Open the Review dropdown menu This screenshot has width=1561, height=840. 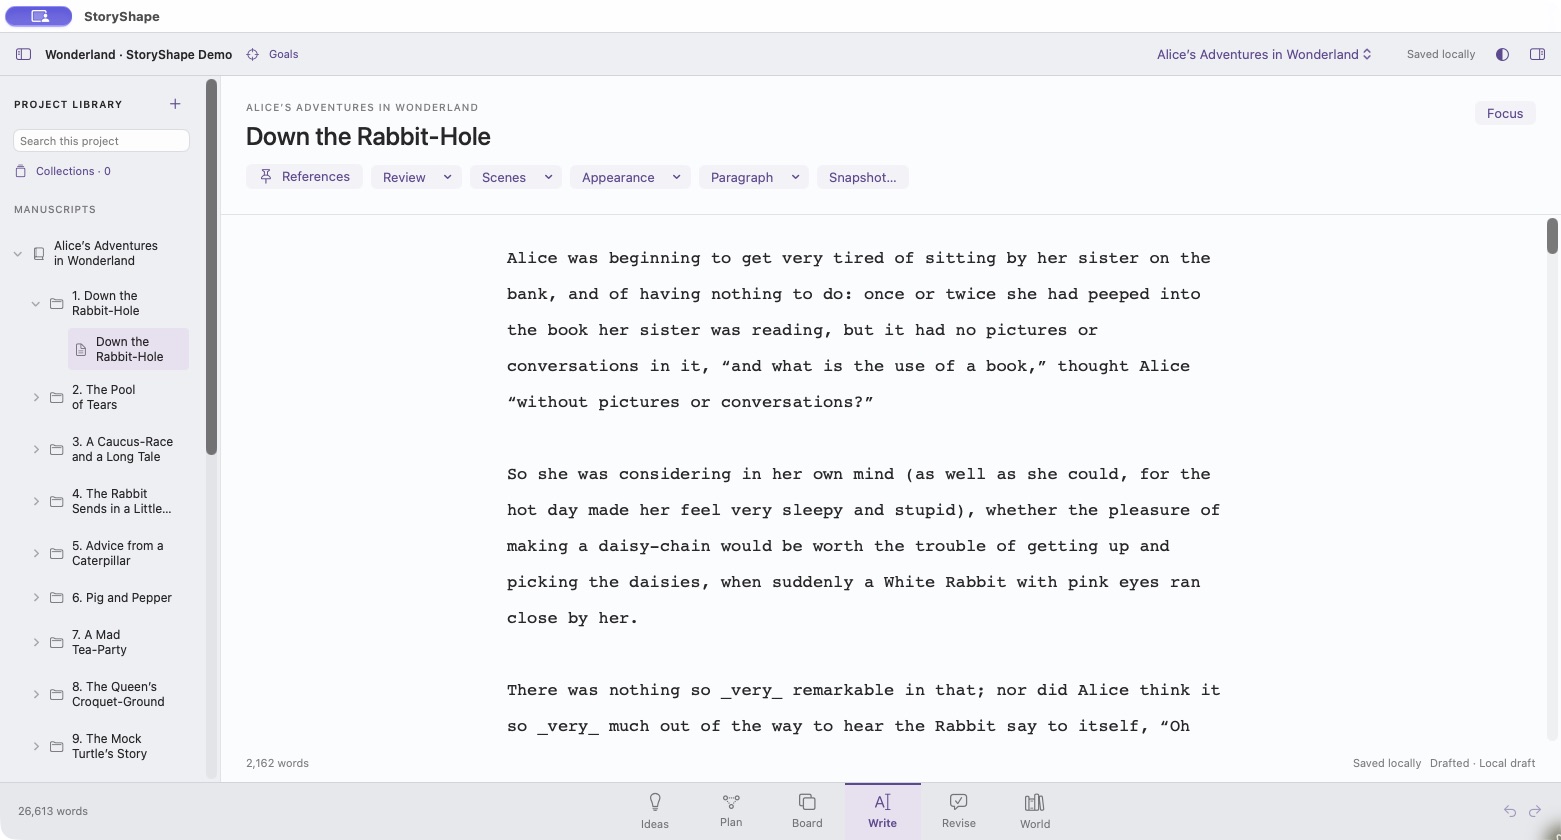pyautogui.click(x=416, y=177)
